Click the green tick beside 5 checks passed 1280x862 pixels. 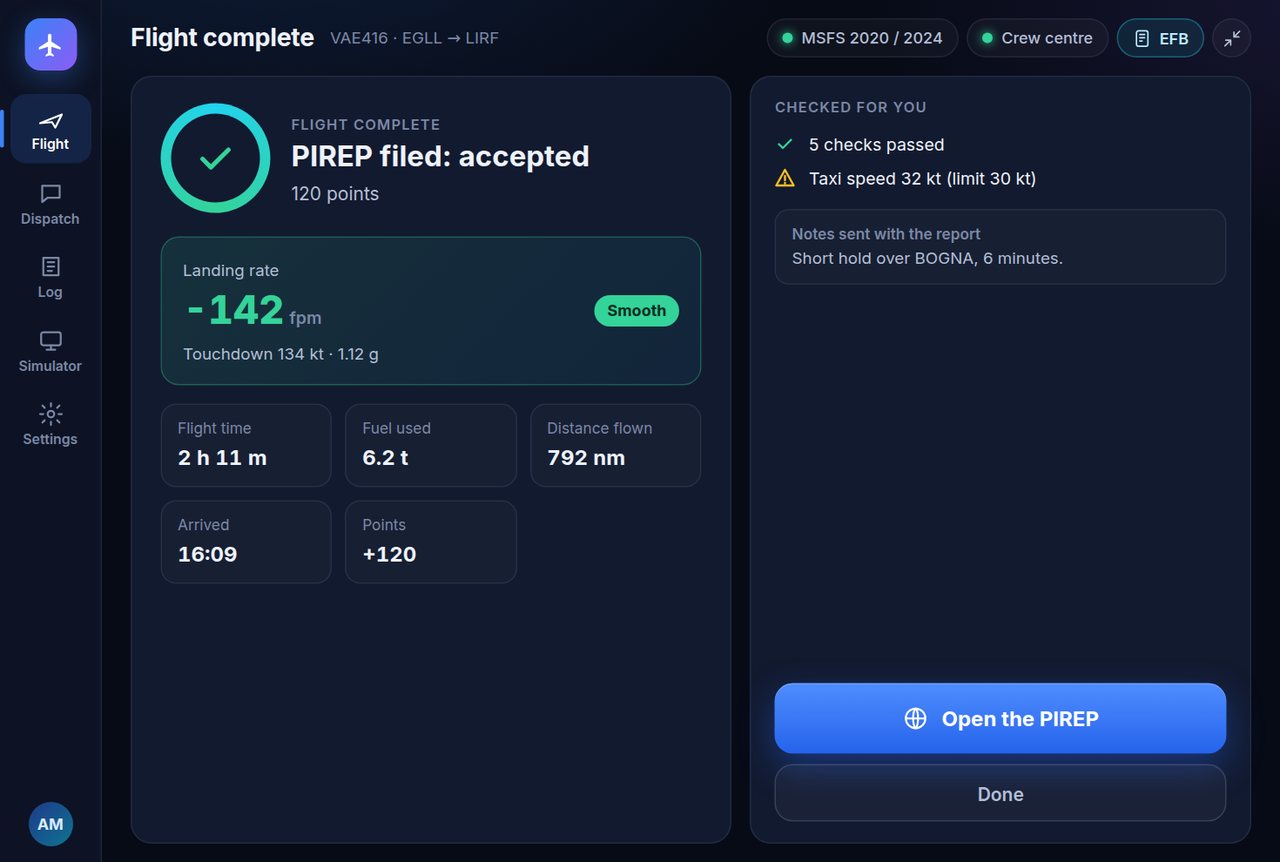pos(785,144)
